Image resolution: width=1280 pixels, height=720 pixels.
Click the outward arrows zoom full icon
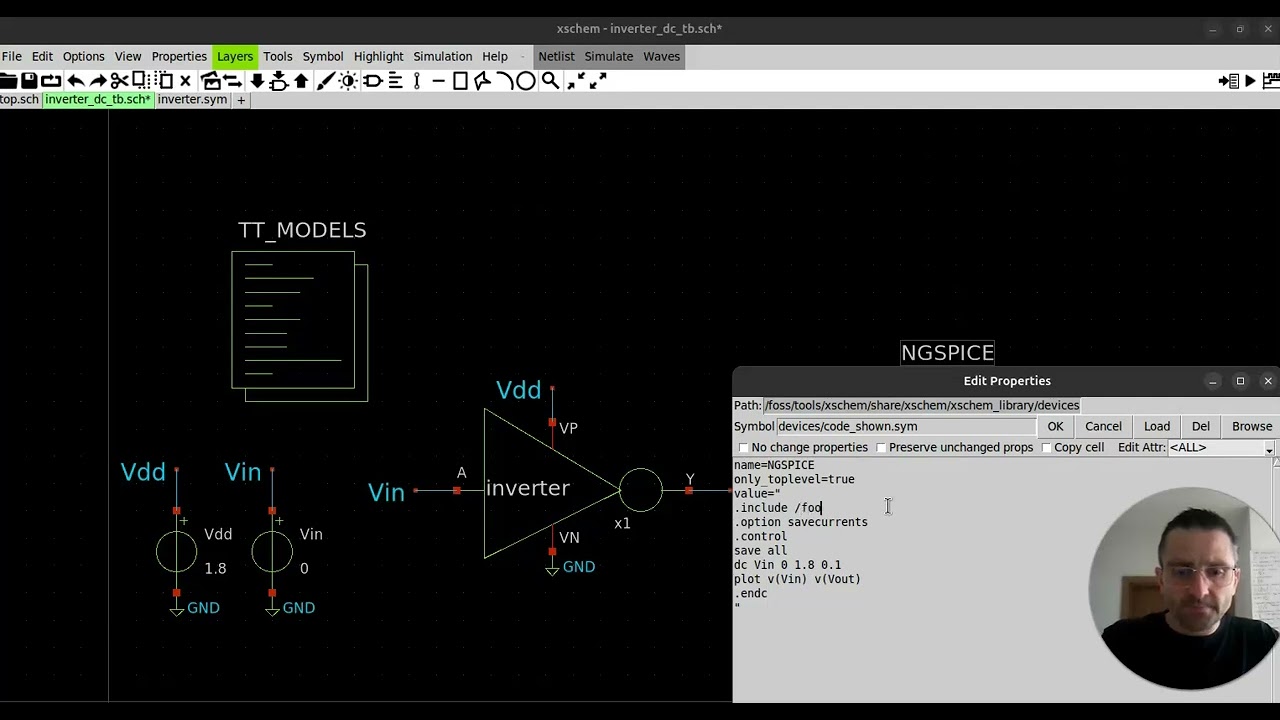click(x=598, y=81)
